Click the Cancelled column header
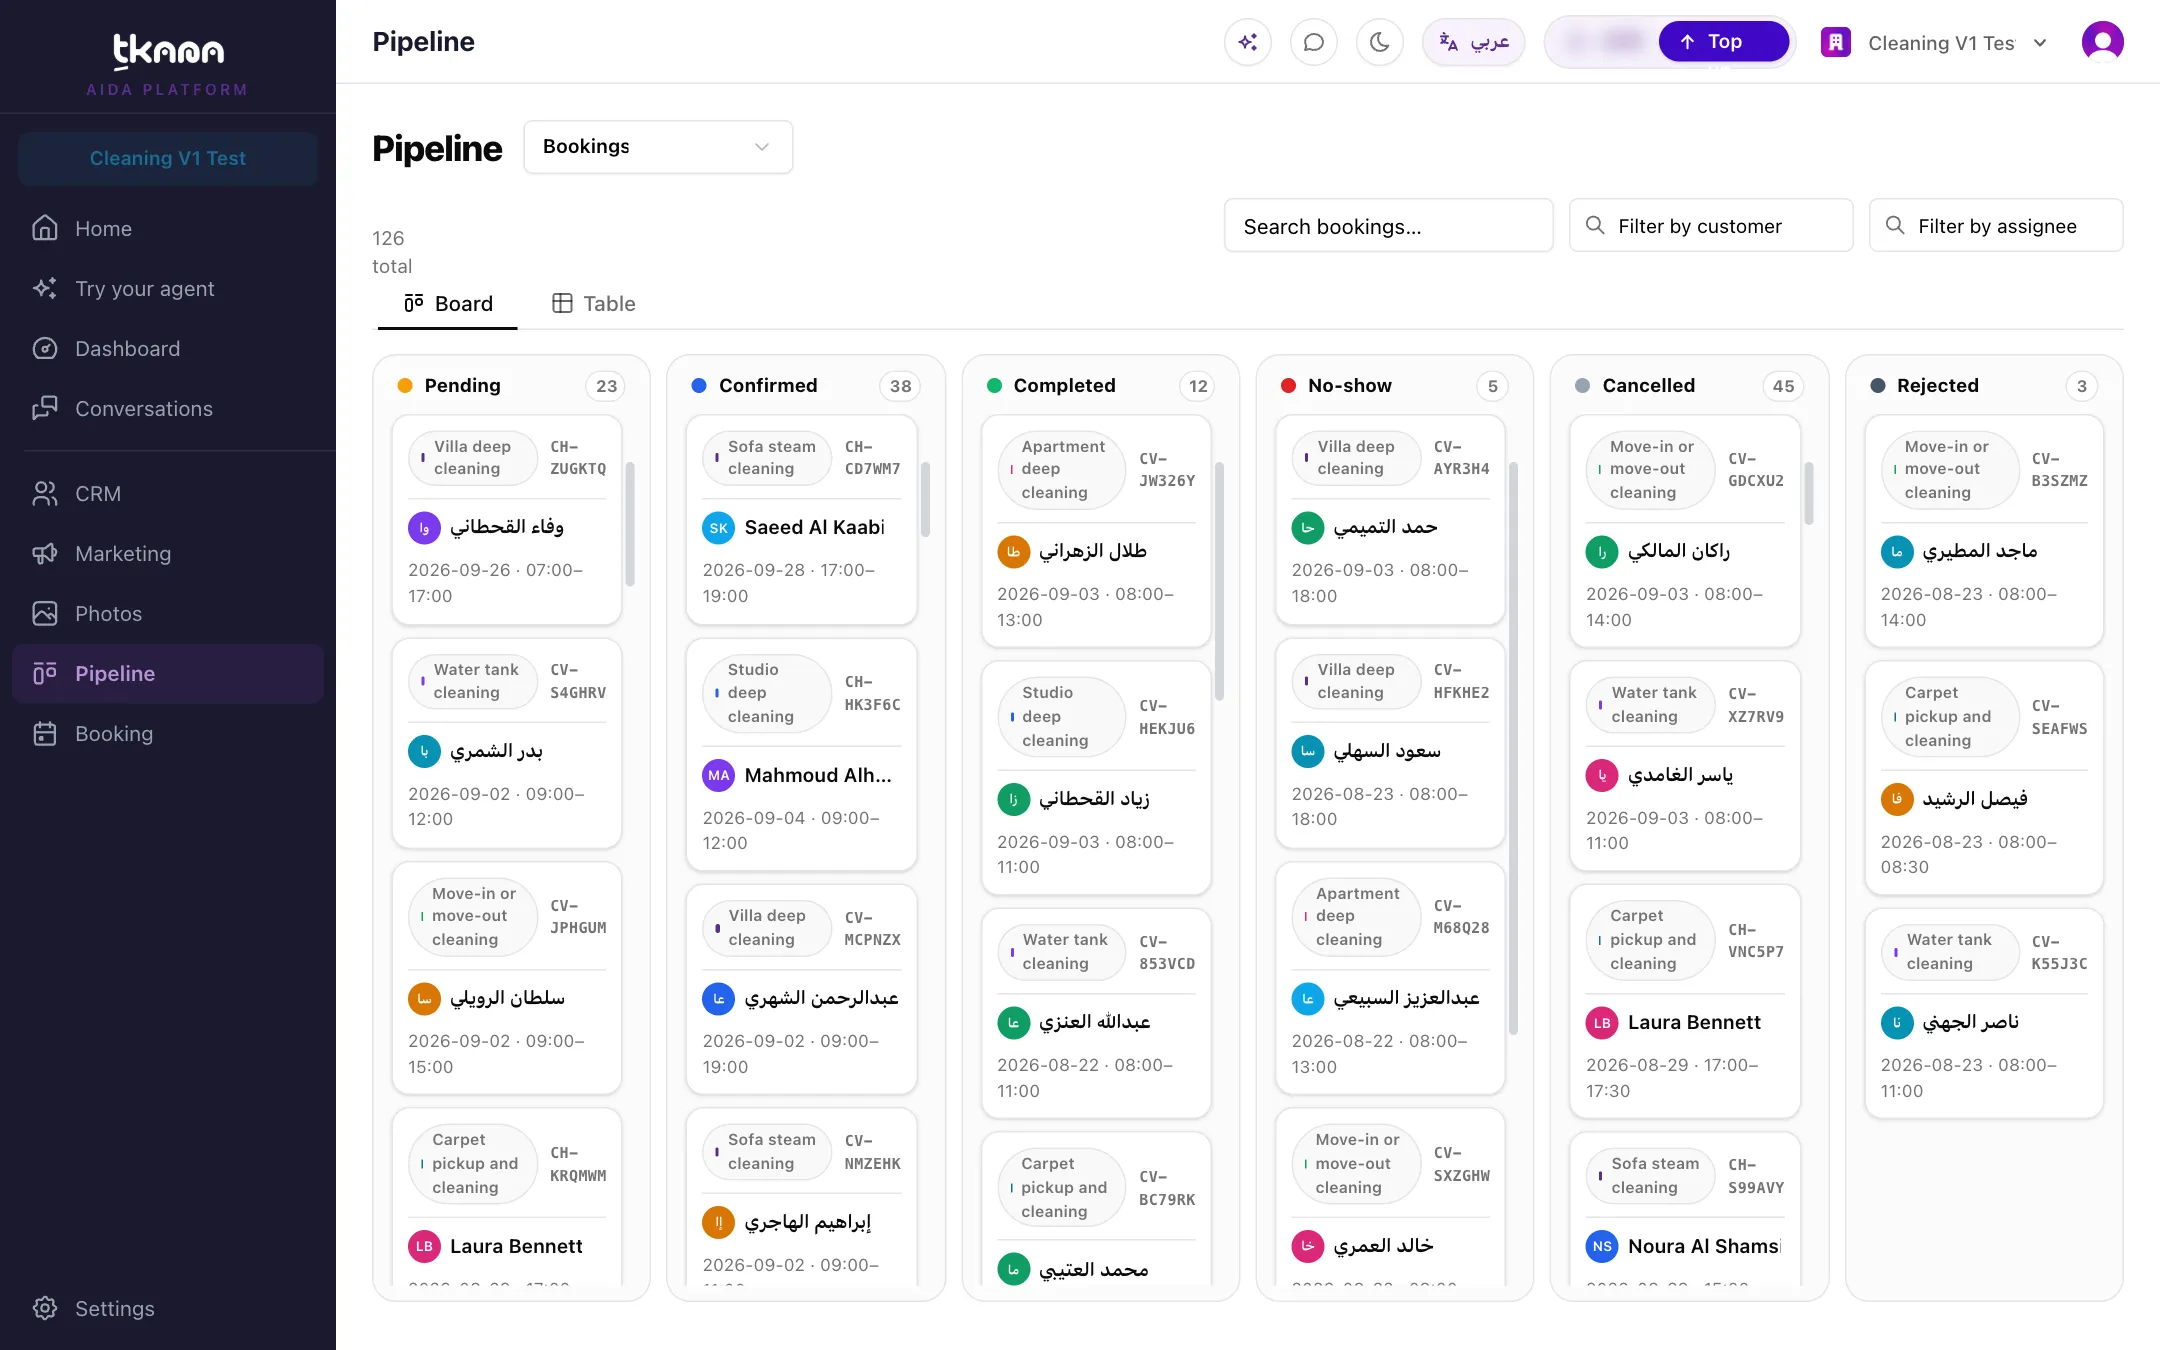This screenshot has width=2160, height=1350. (x=1688, y=386)
